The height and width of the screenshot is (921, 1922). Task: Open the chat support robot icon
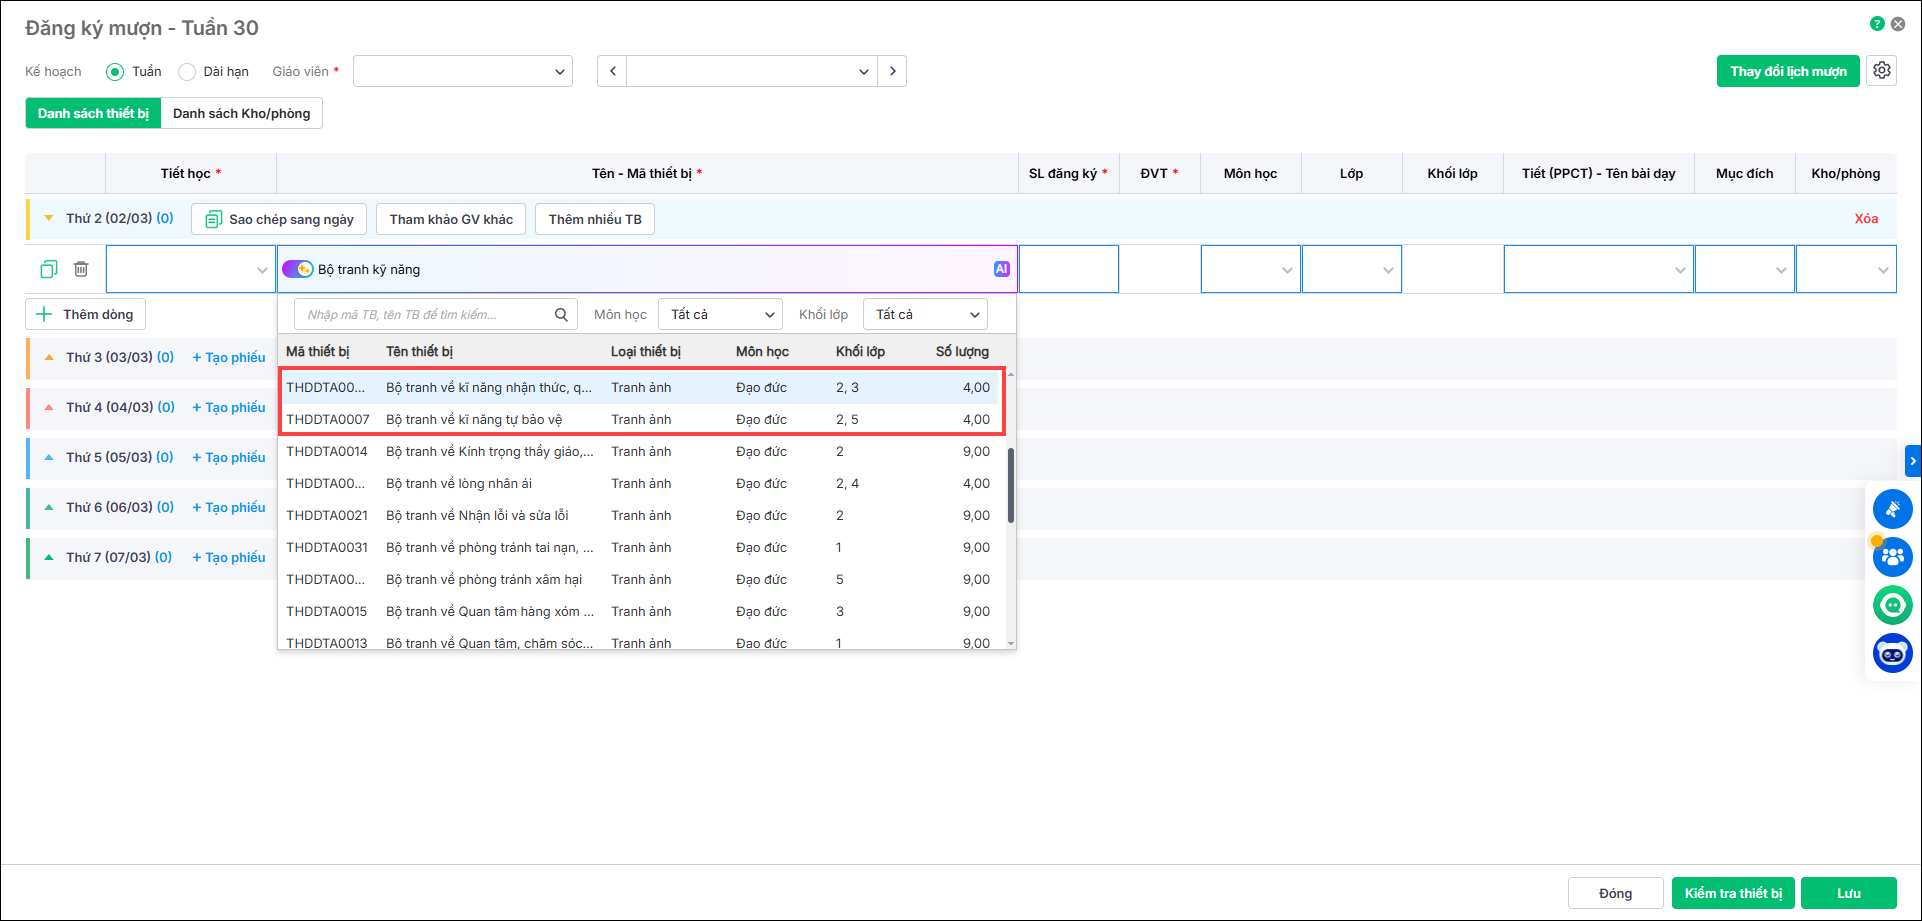[1892, 654]
